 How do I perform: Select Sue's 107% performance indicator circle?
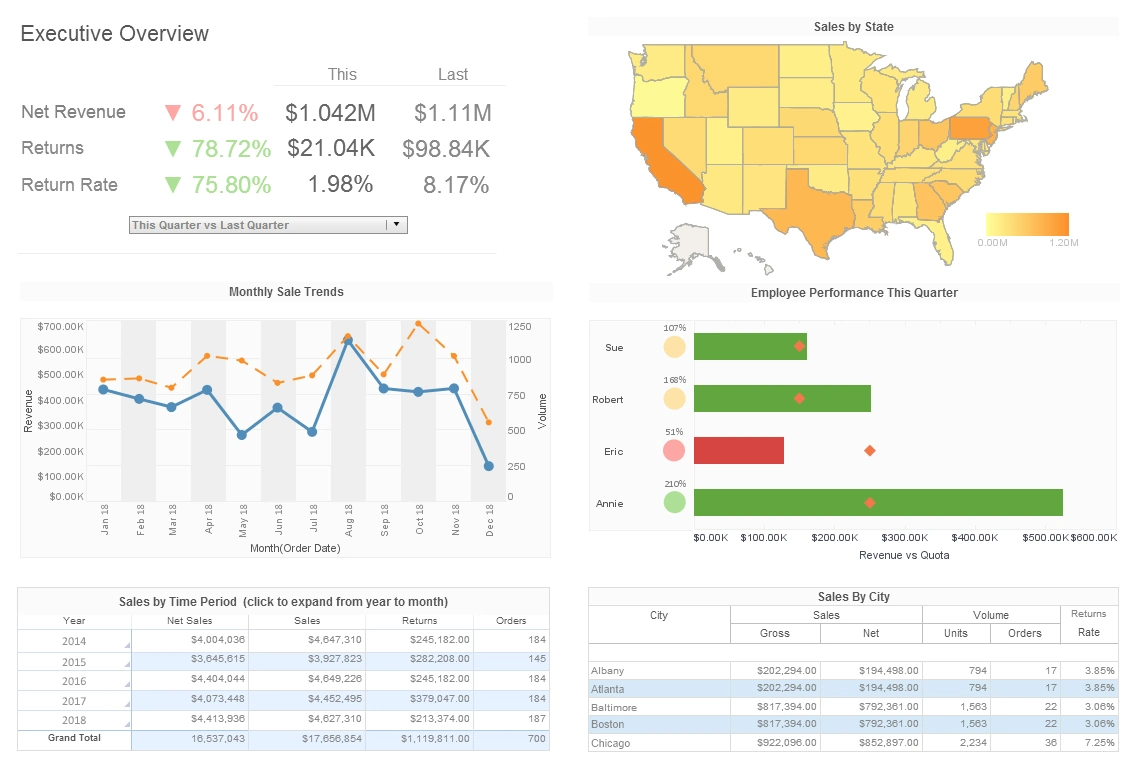pyautogui.click(x=673, y=346)
